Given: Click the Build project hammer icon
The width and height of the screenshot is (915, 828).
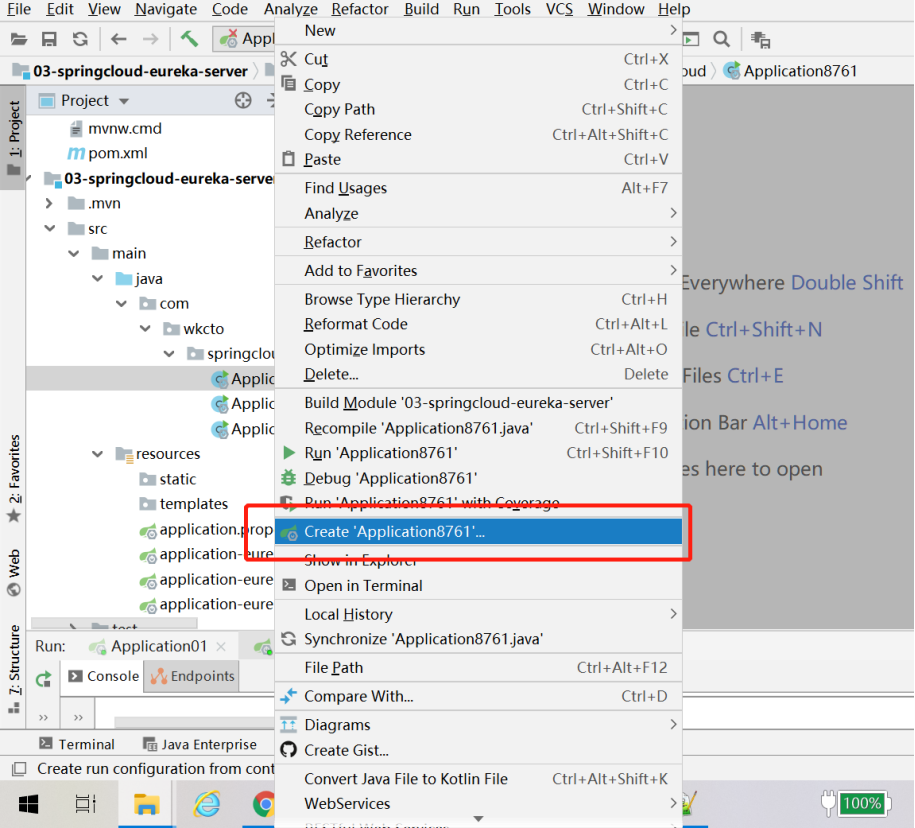Looking at the screenshot, I should coord(188,39).
